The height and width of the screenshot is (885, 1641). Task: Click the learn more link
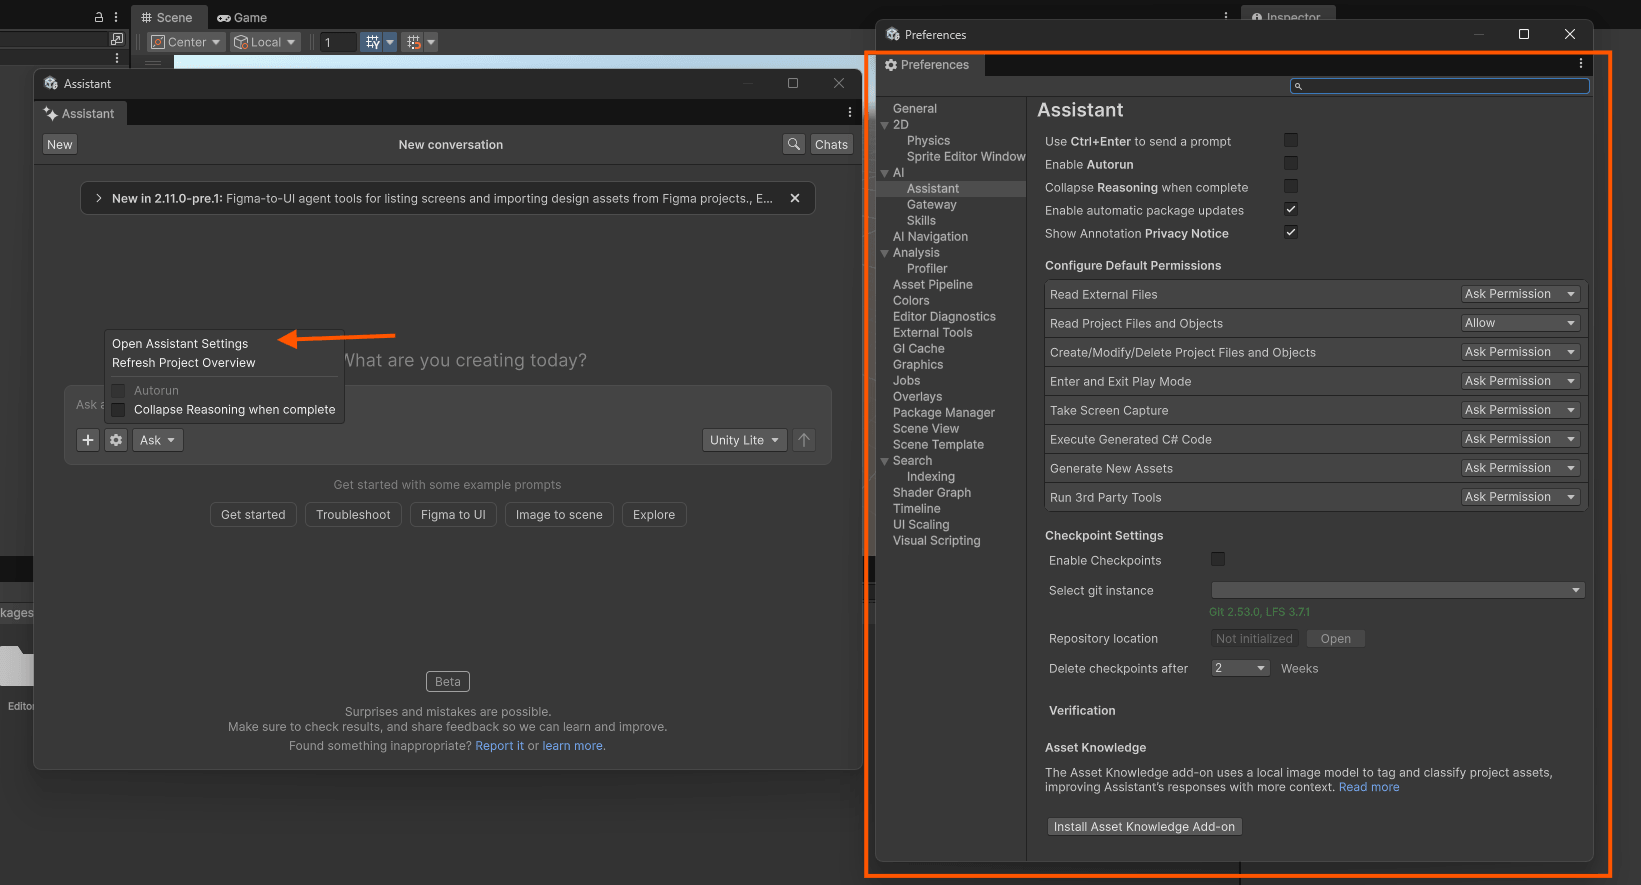point(573,746)
